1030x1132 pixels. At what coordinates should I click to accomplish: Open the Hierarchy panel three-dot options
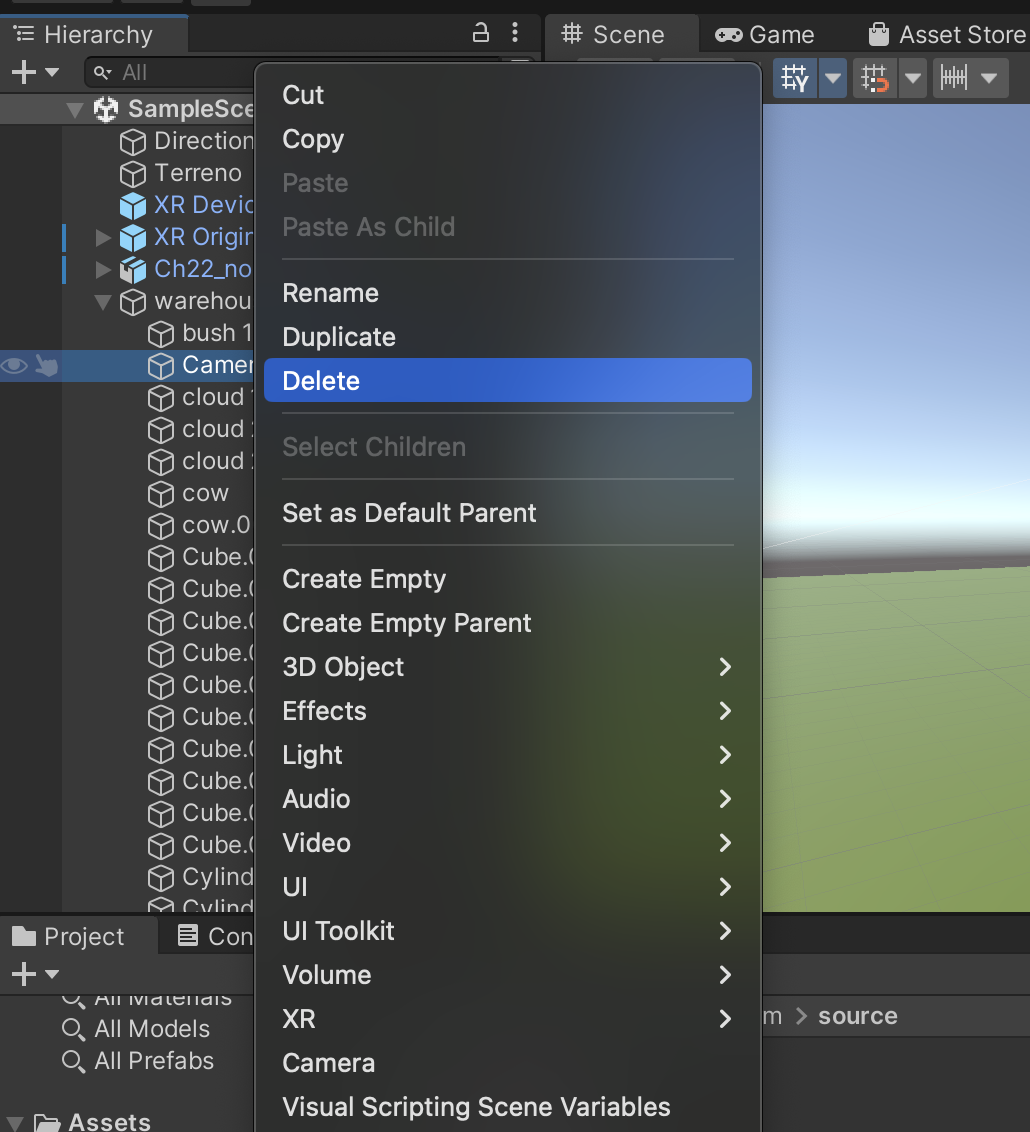point(515,33)
